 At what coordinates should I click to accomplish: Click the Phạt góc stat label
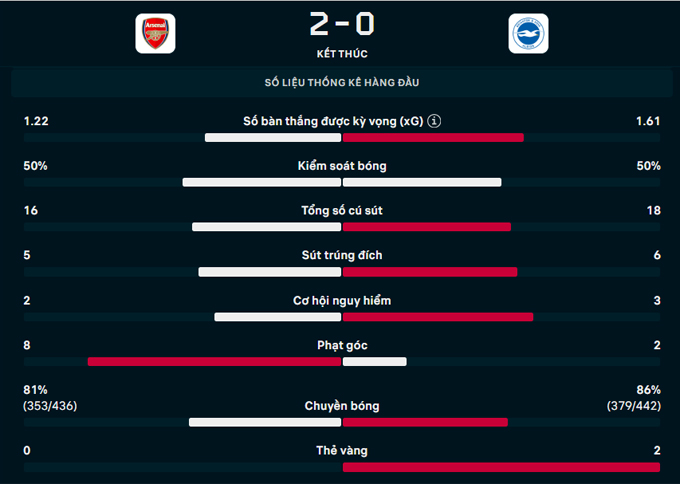342,345
